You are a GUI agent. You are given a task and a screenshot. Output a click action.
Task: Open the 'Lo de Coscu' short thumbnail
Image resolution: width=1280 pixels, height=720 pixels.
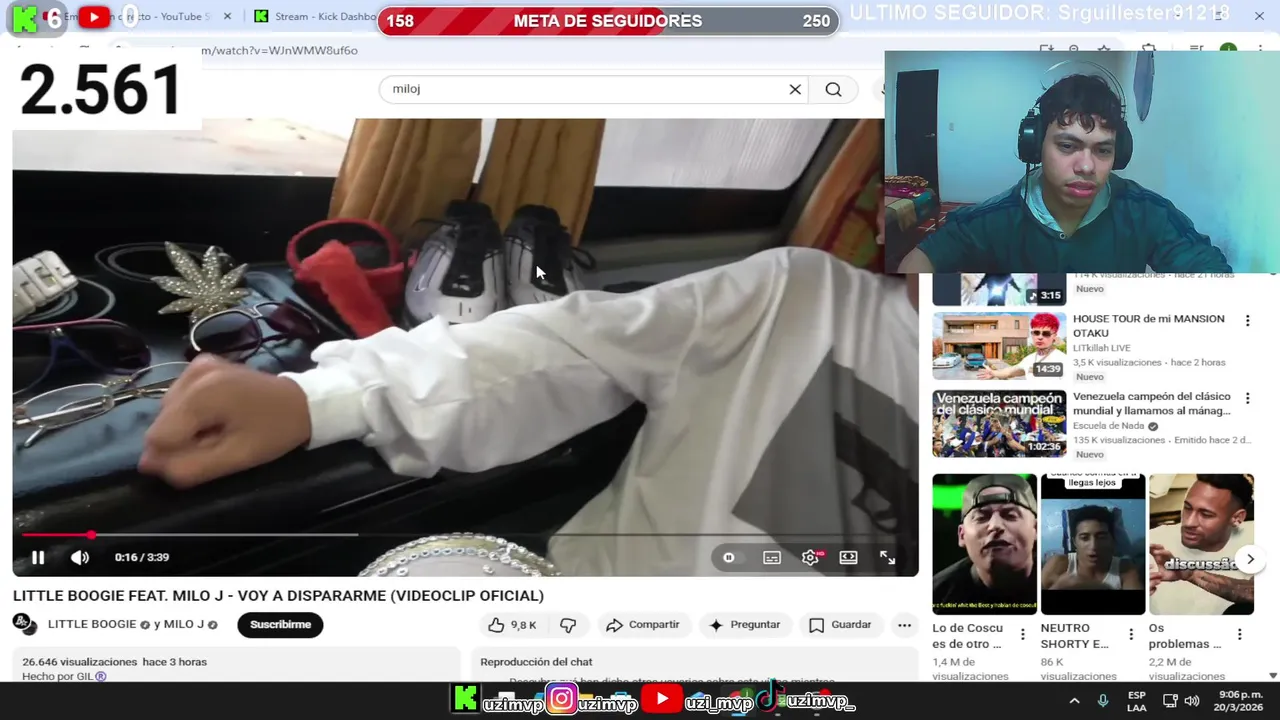click(985, 544)
